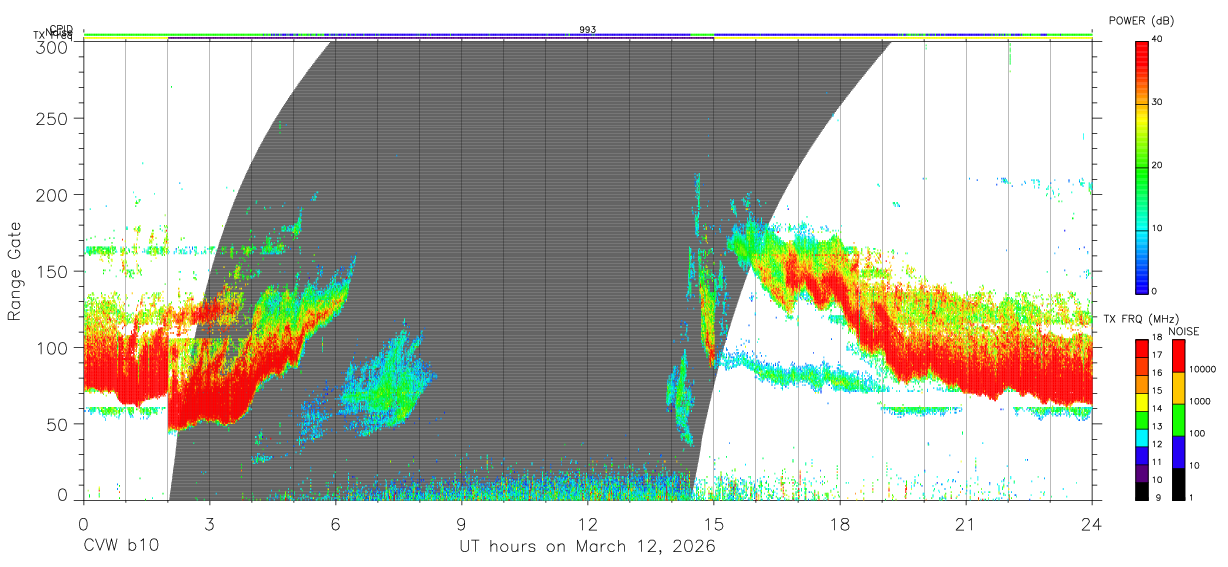This screenshot has height=567, width=1228.
Task: Click the 18 hour tick on the x-axis
Action: pyautogui.click(x=839, y=524)
